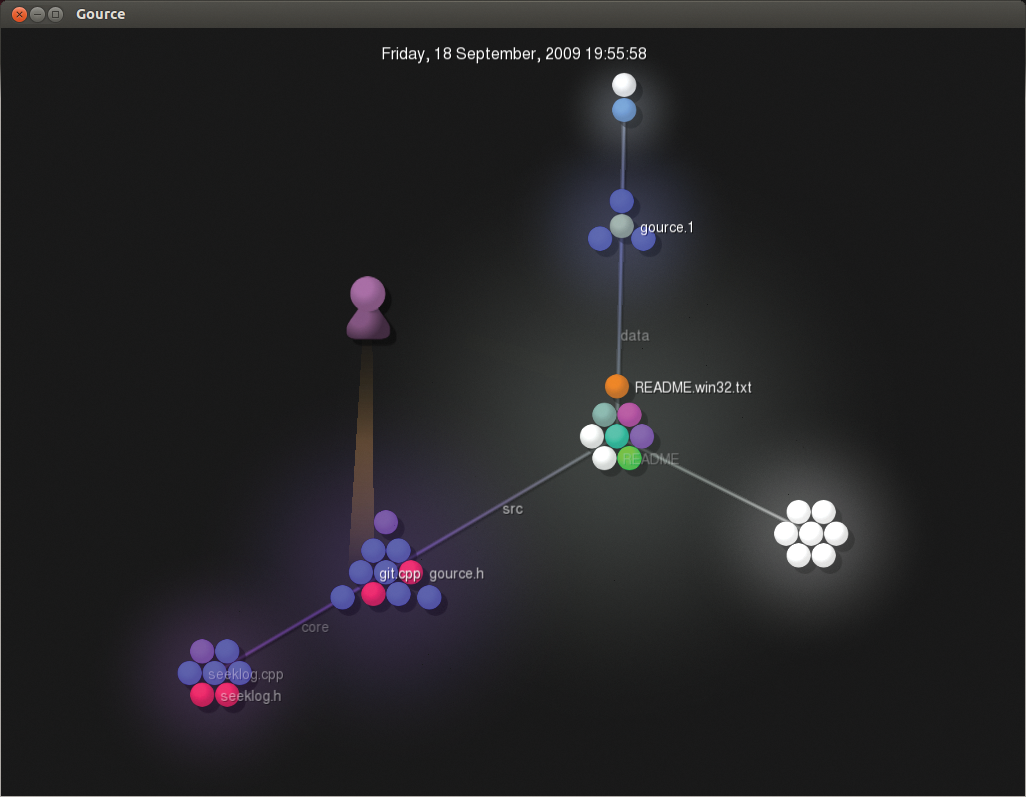
Task: Click the 'data' directory label
Action: tap(635, 336)
